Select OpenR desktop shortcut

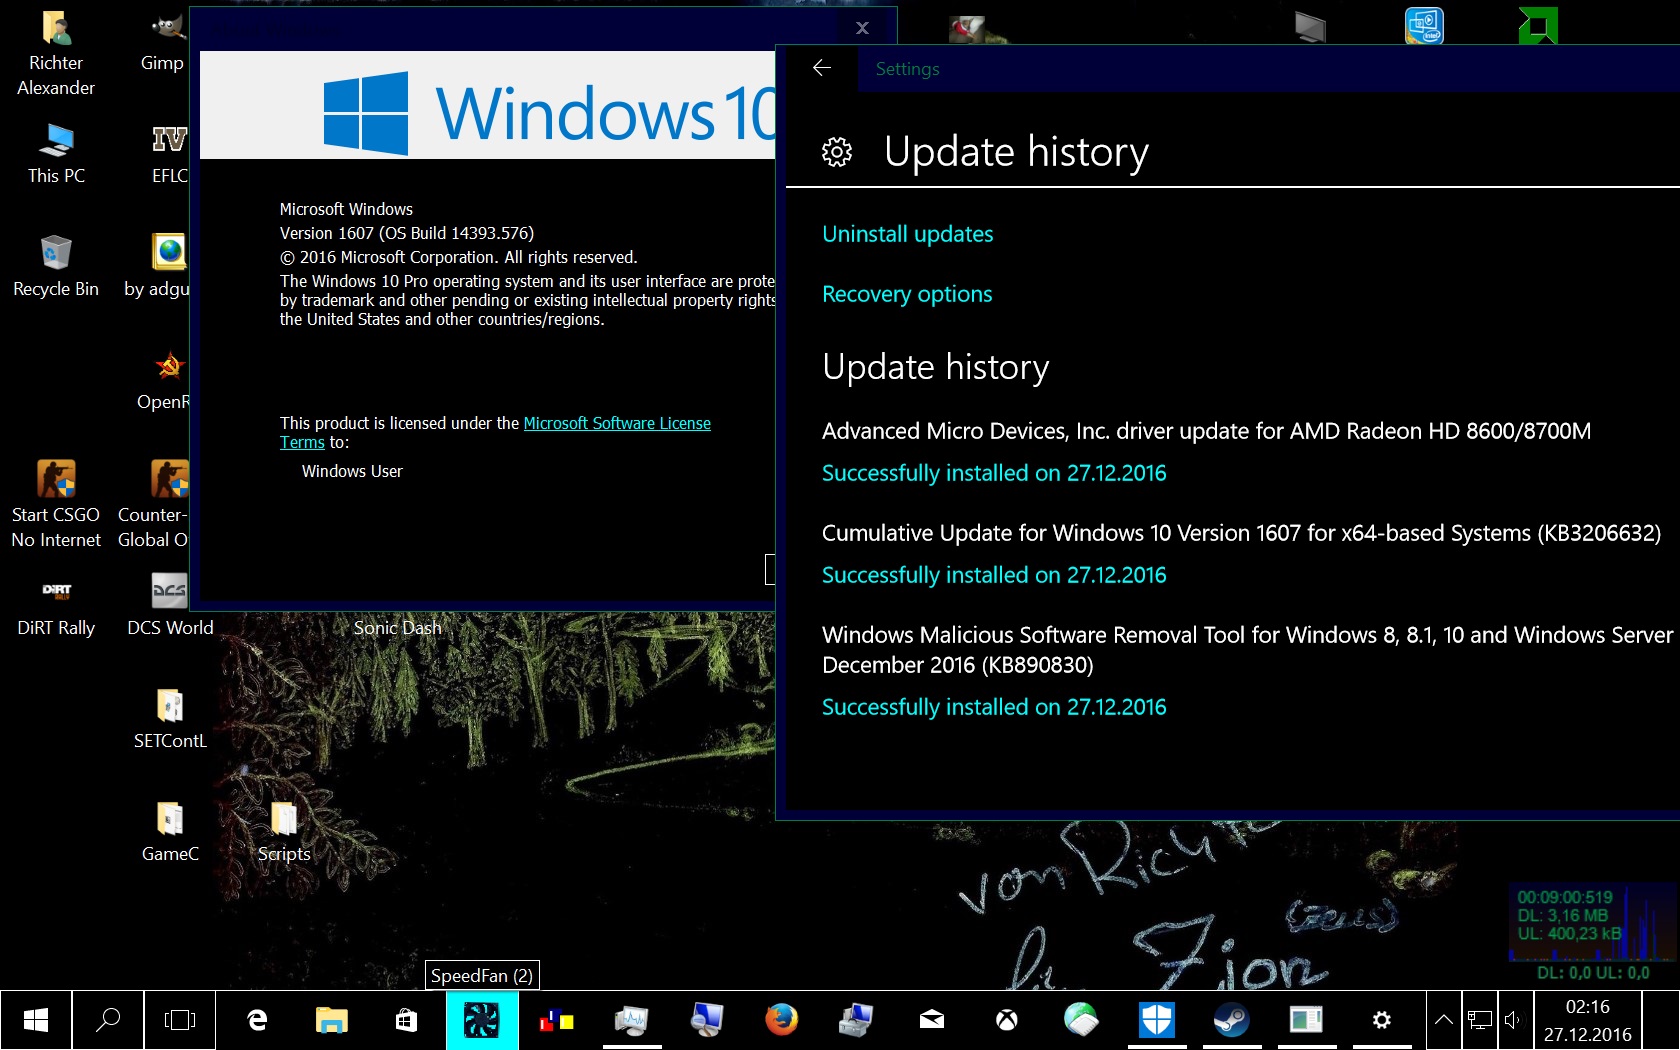click(x=165, y=379)
